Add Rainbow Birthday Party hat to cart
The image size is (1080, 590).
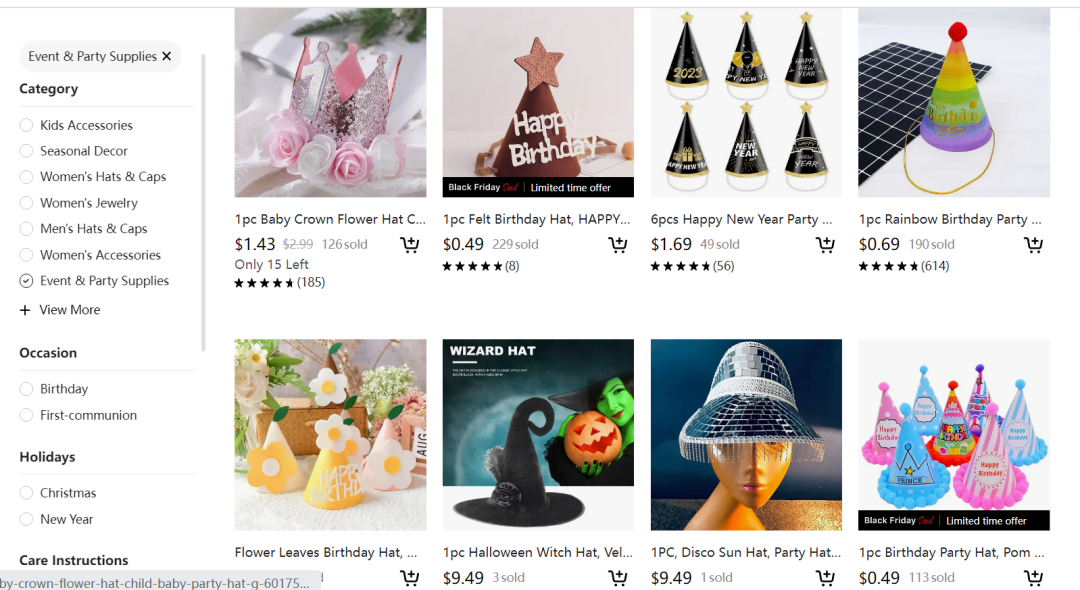[x=1033, y=244]
